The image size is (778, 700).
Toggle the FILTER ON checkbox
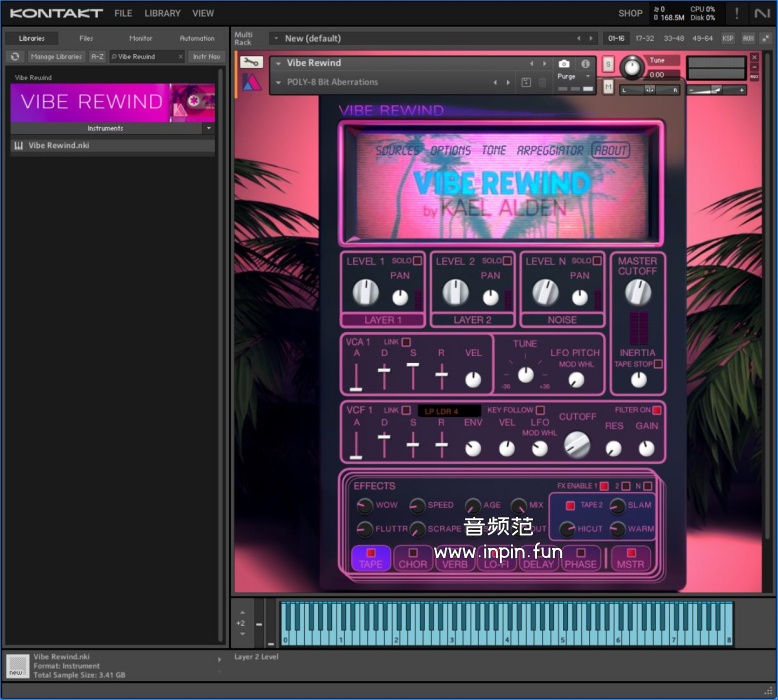point(657,410)
